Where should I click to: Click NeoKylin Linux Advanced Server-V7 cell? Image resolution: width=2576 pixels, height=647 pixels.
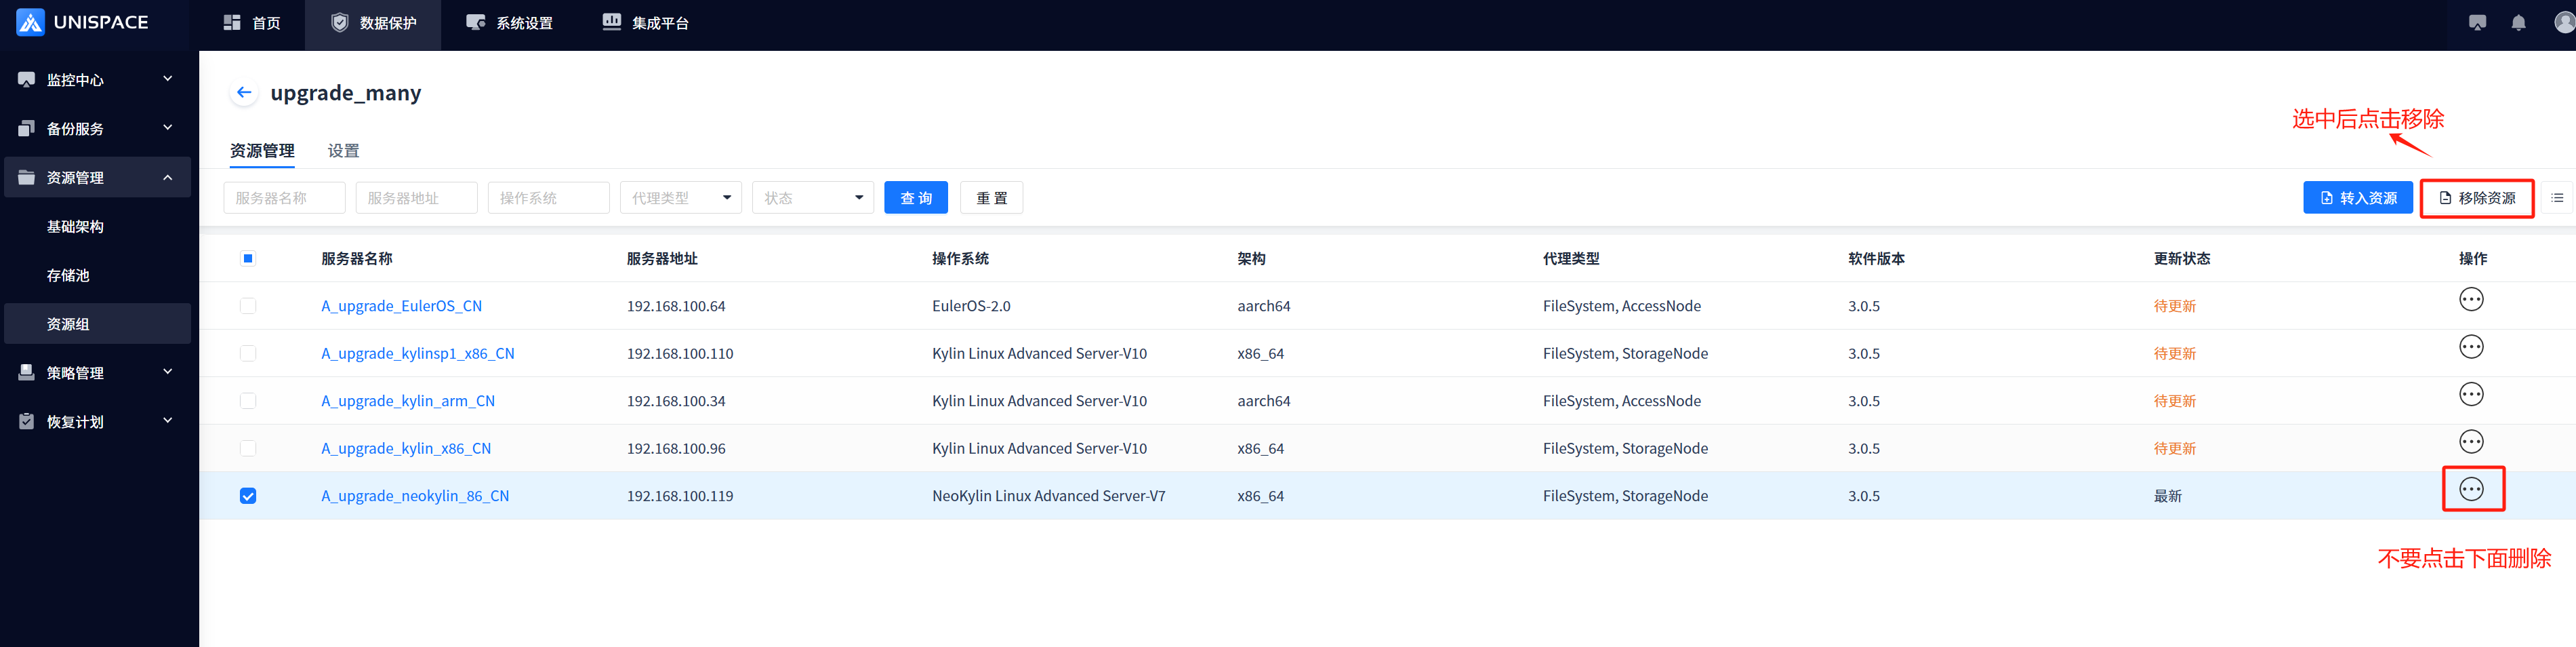pyautogui.click(x=1048, y=496)
